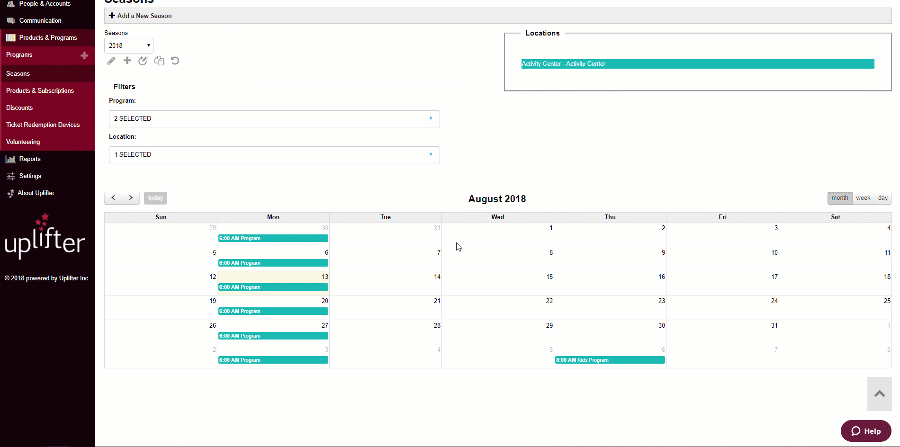900x447 pixels.
Task: Click the About Uplifter icon
Action: point(10,193)
